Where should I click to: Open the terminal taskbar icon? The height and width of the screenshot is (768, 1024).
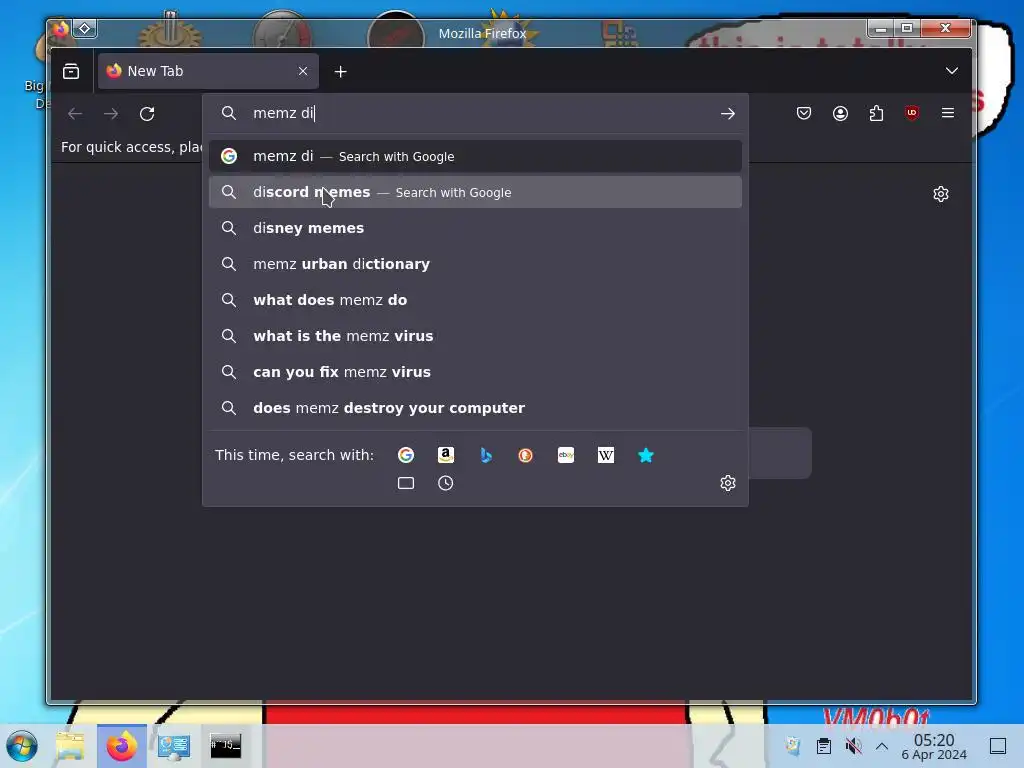pos(225,746)
